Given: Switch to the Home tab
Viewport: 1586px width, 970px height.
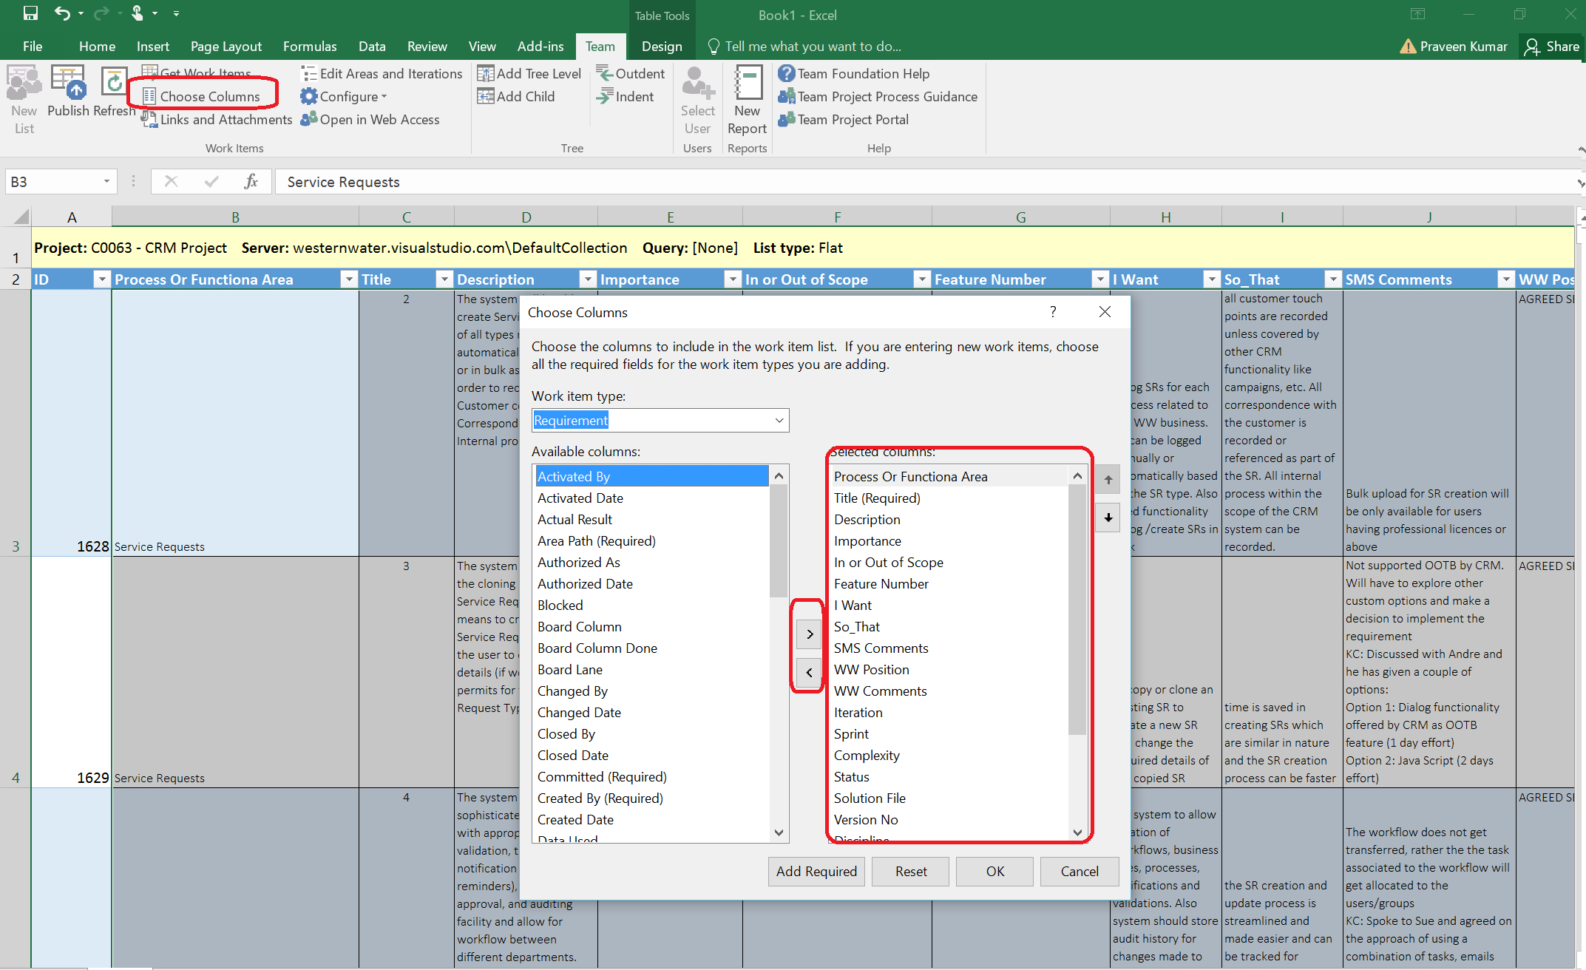Looking at the screenshot, I should tap(97, 46).
